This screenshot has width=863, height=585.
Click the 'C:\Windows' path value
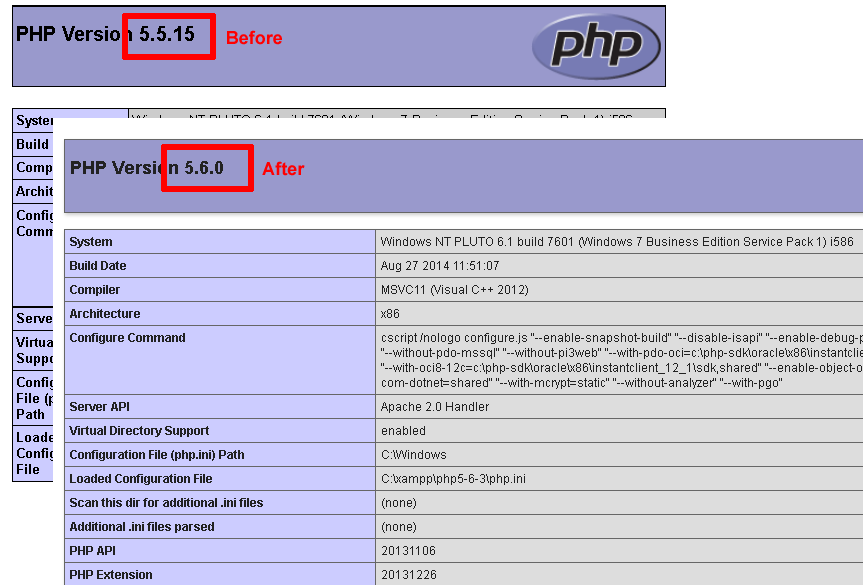(413, 455)
